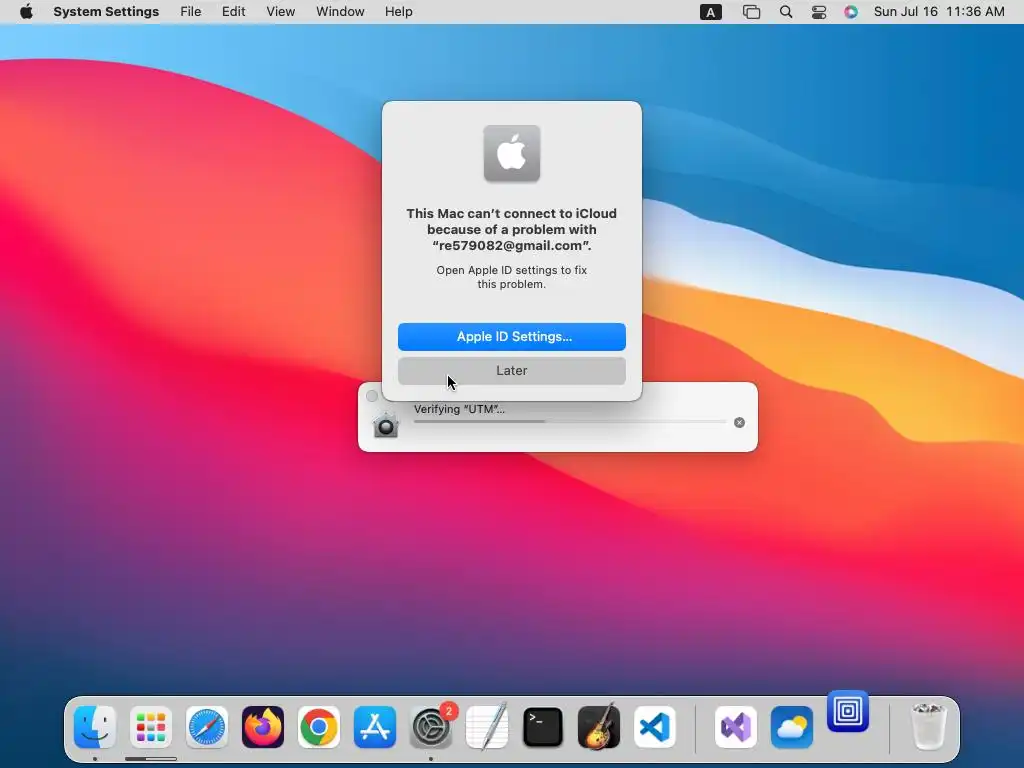Click the Gatekeeper icon in verification window
This screenshot has height=768, width=1024.
(x=385, y=424)
